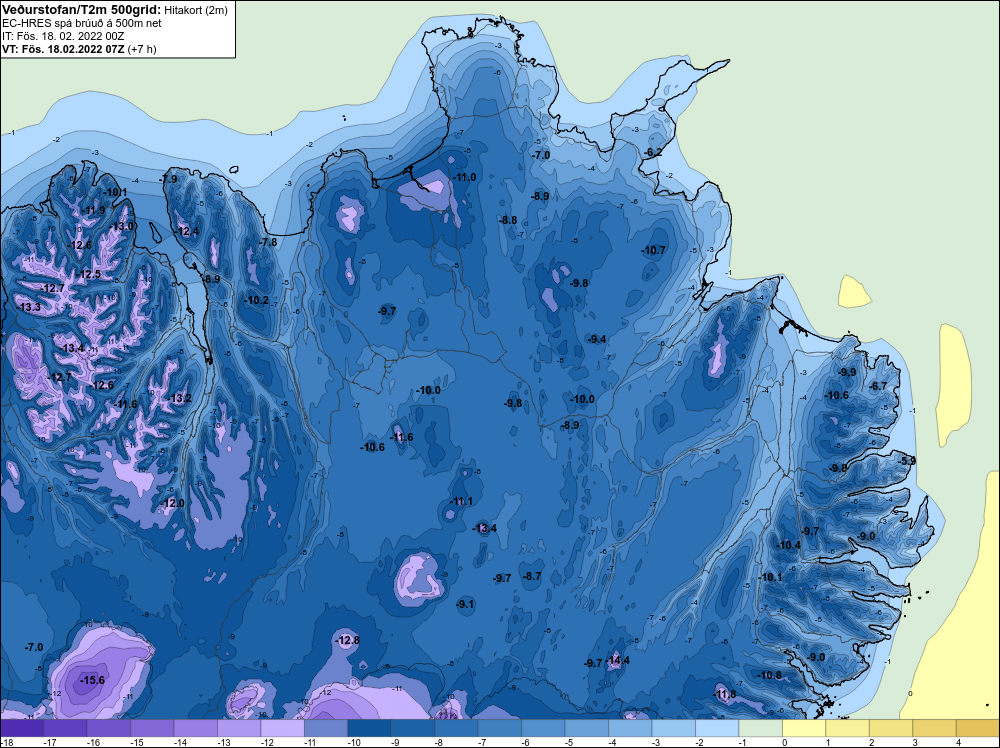
Task: Click legend color swatch labeled -12
Action: click(x=282, y=728)
